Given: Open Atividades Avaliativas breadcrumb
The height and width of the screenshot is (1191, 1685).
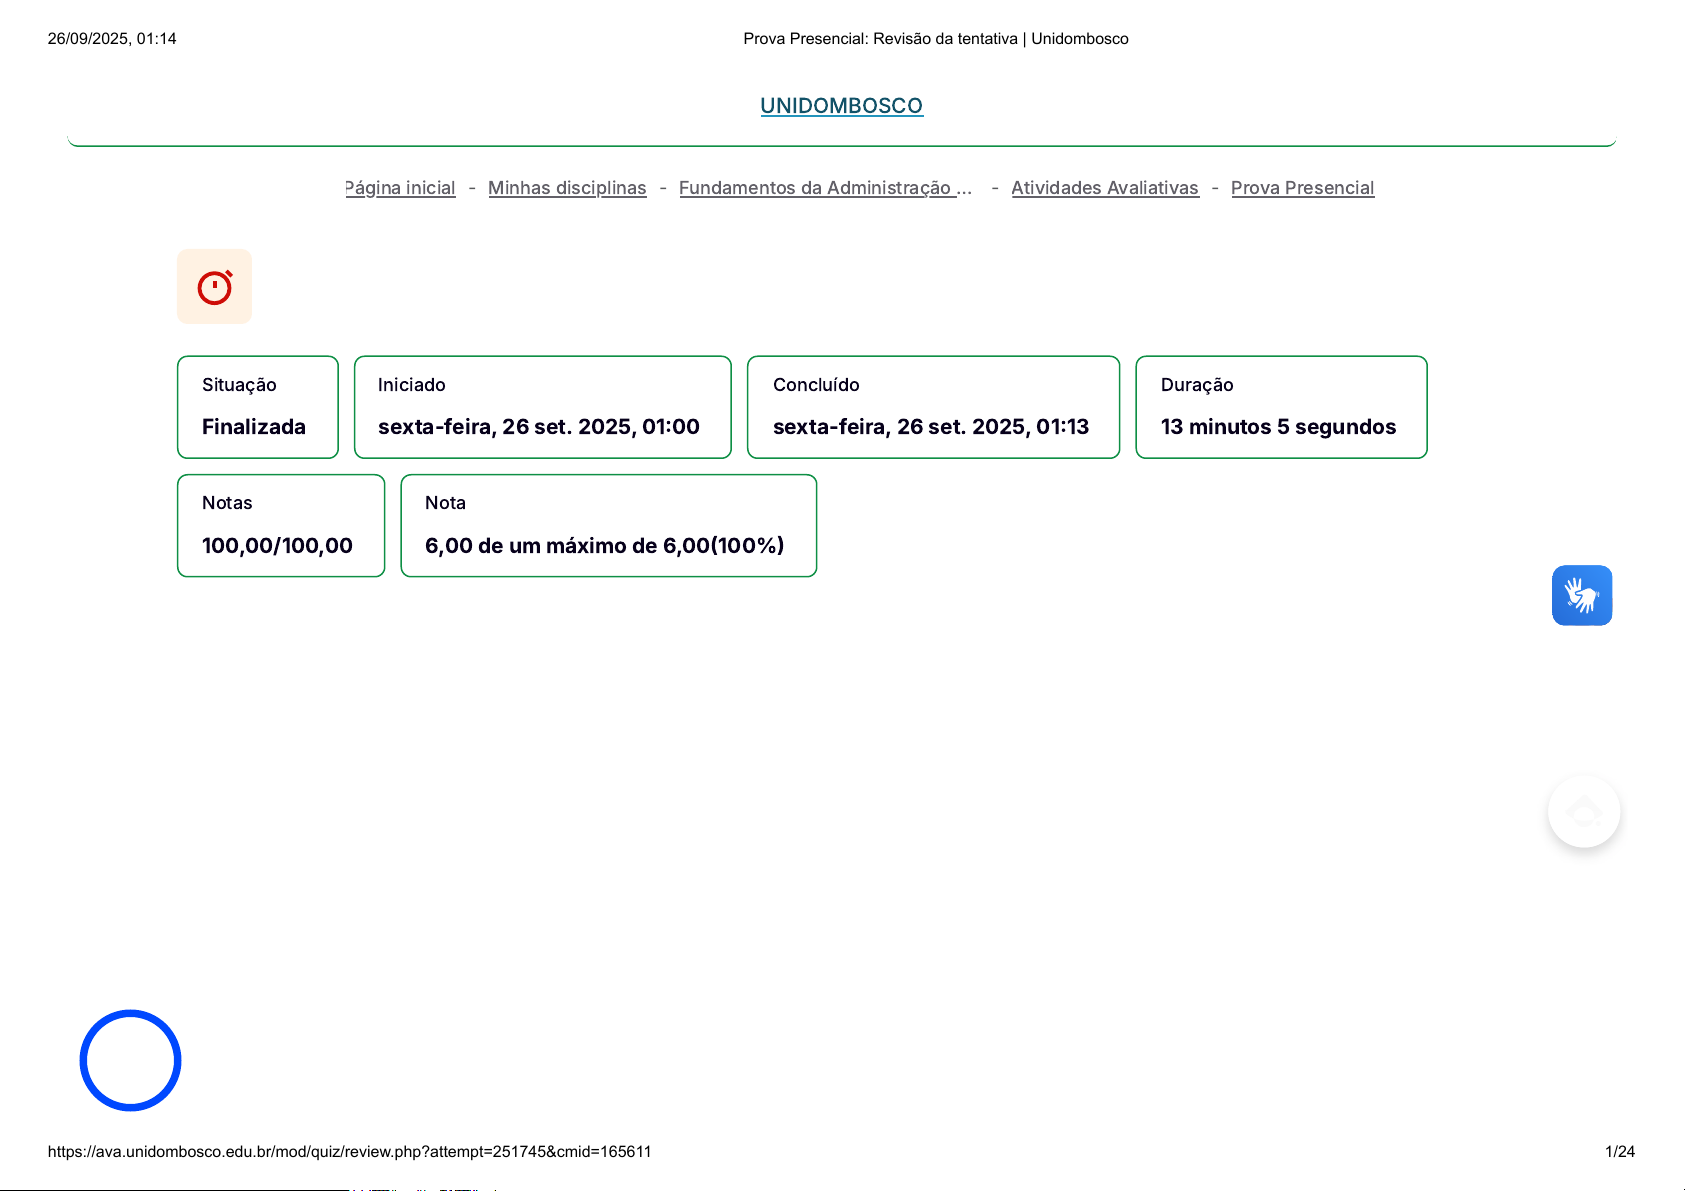Looking at the screenshot, I should click(1104, 188).
